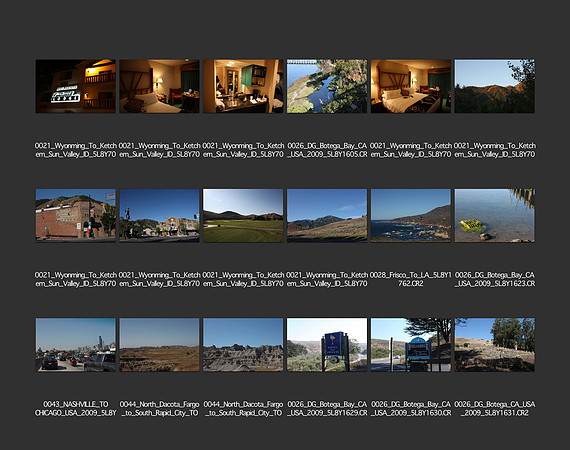Select the blue park sign on posts thumbnail
Image resolution: width=570 pixels, height=450 pixels.
[327, 345]
